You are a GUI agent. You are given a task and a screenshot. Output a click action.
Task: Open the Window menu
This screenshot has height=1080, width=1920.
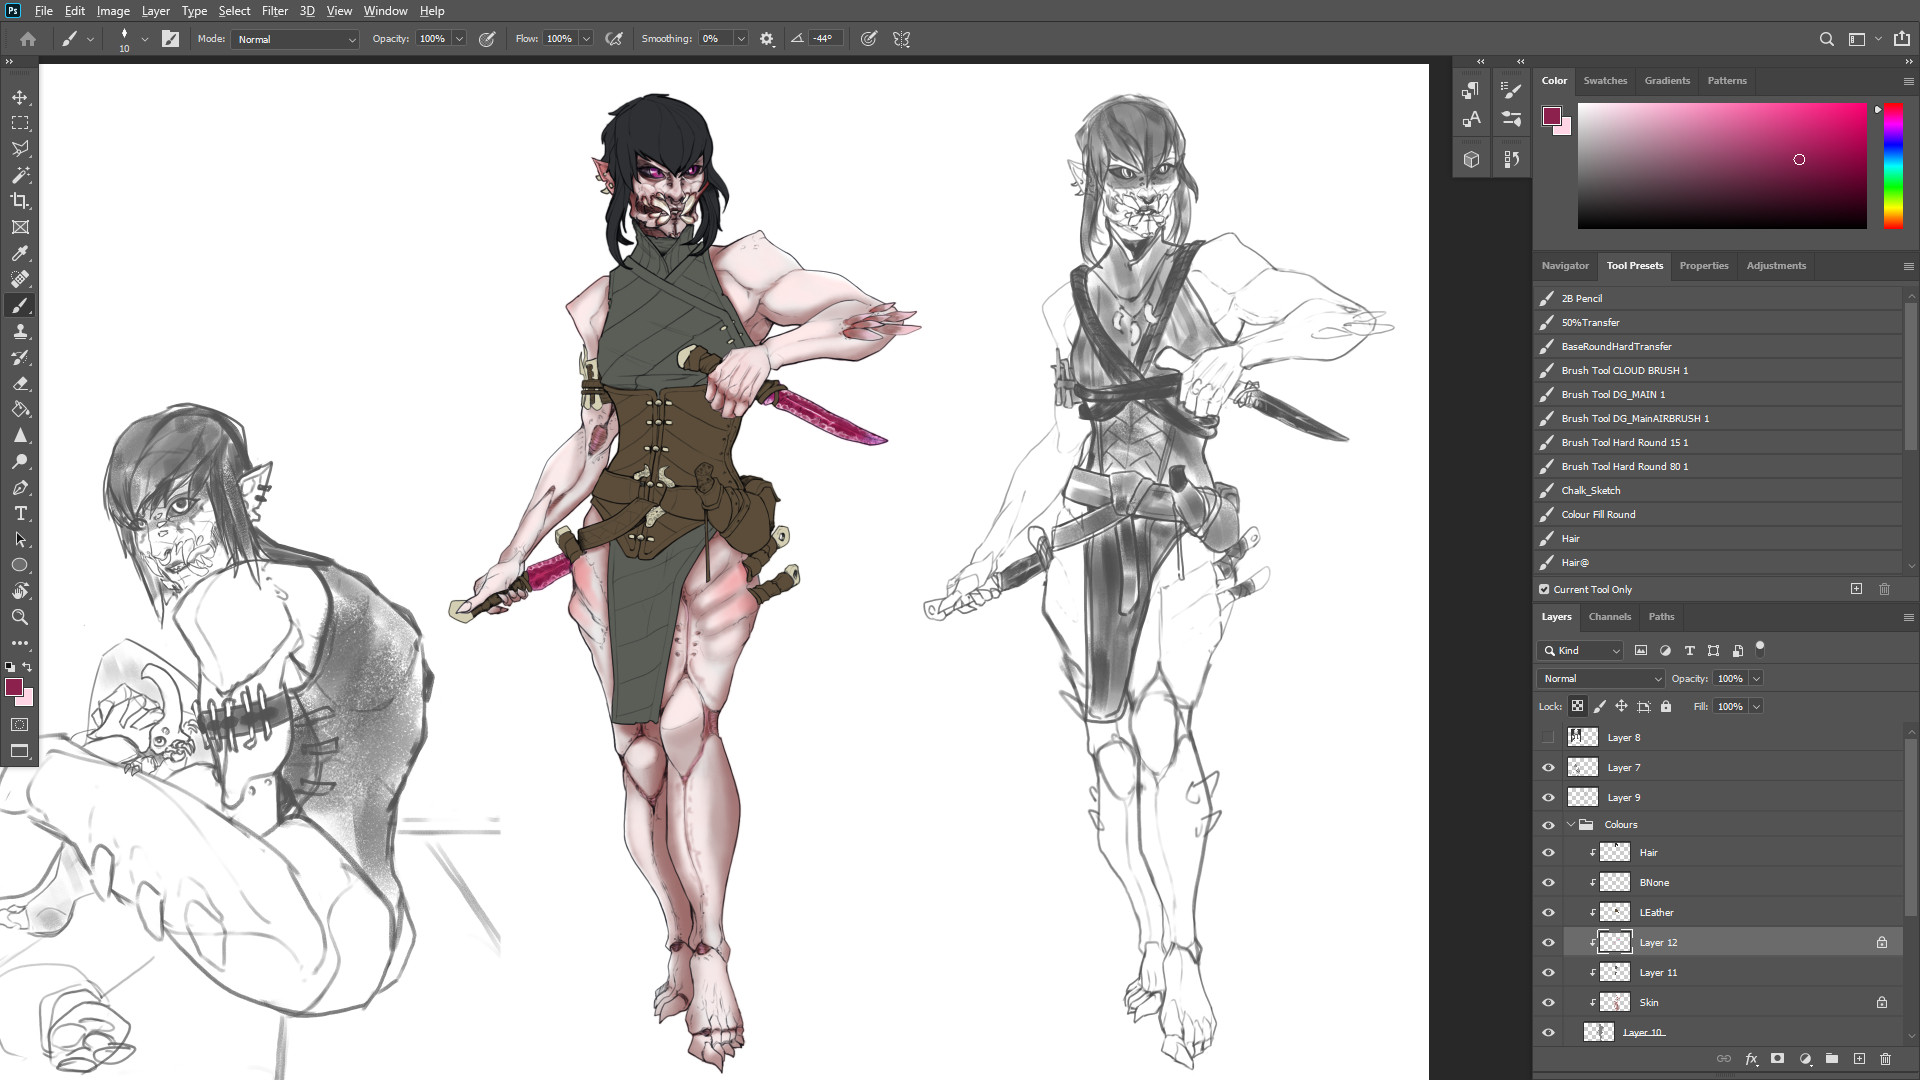[385, 11]
